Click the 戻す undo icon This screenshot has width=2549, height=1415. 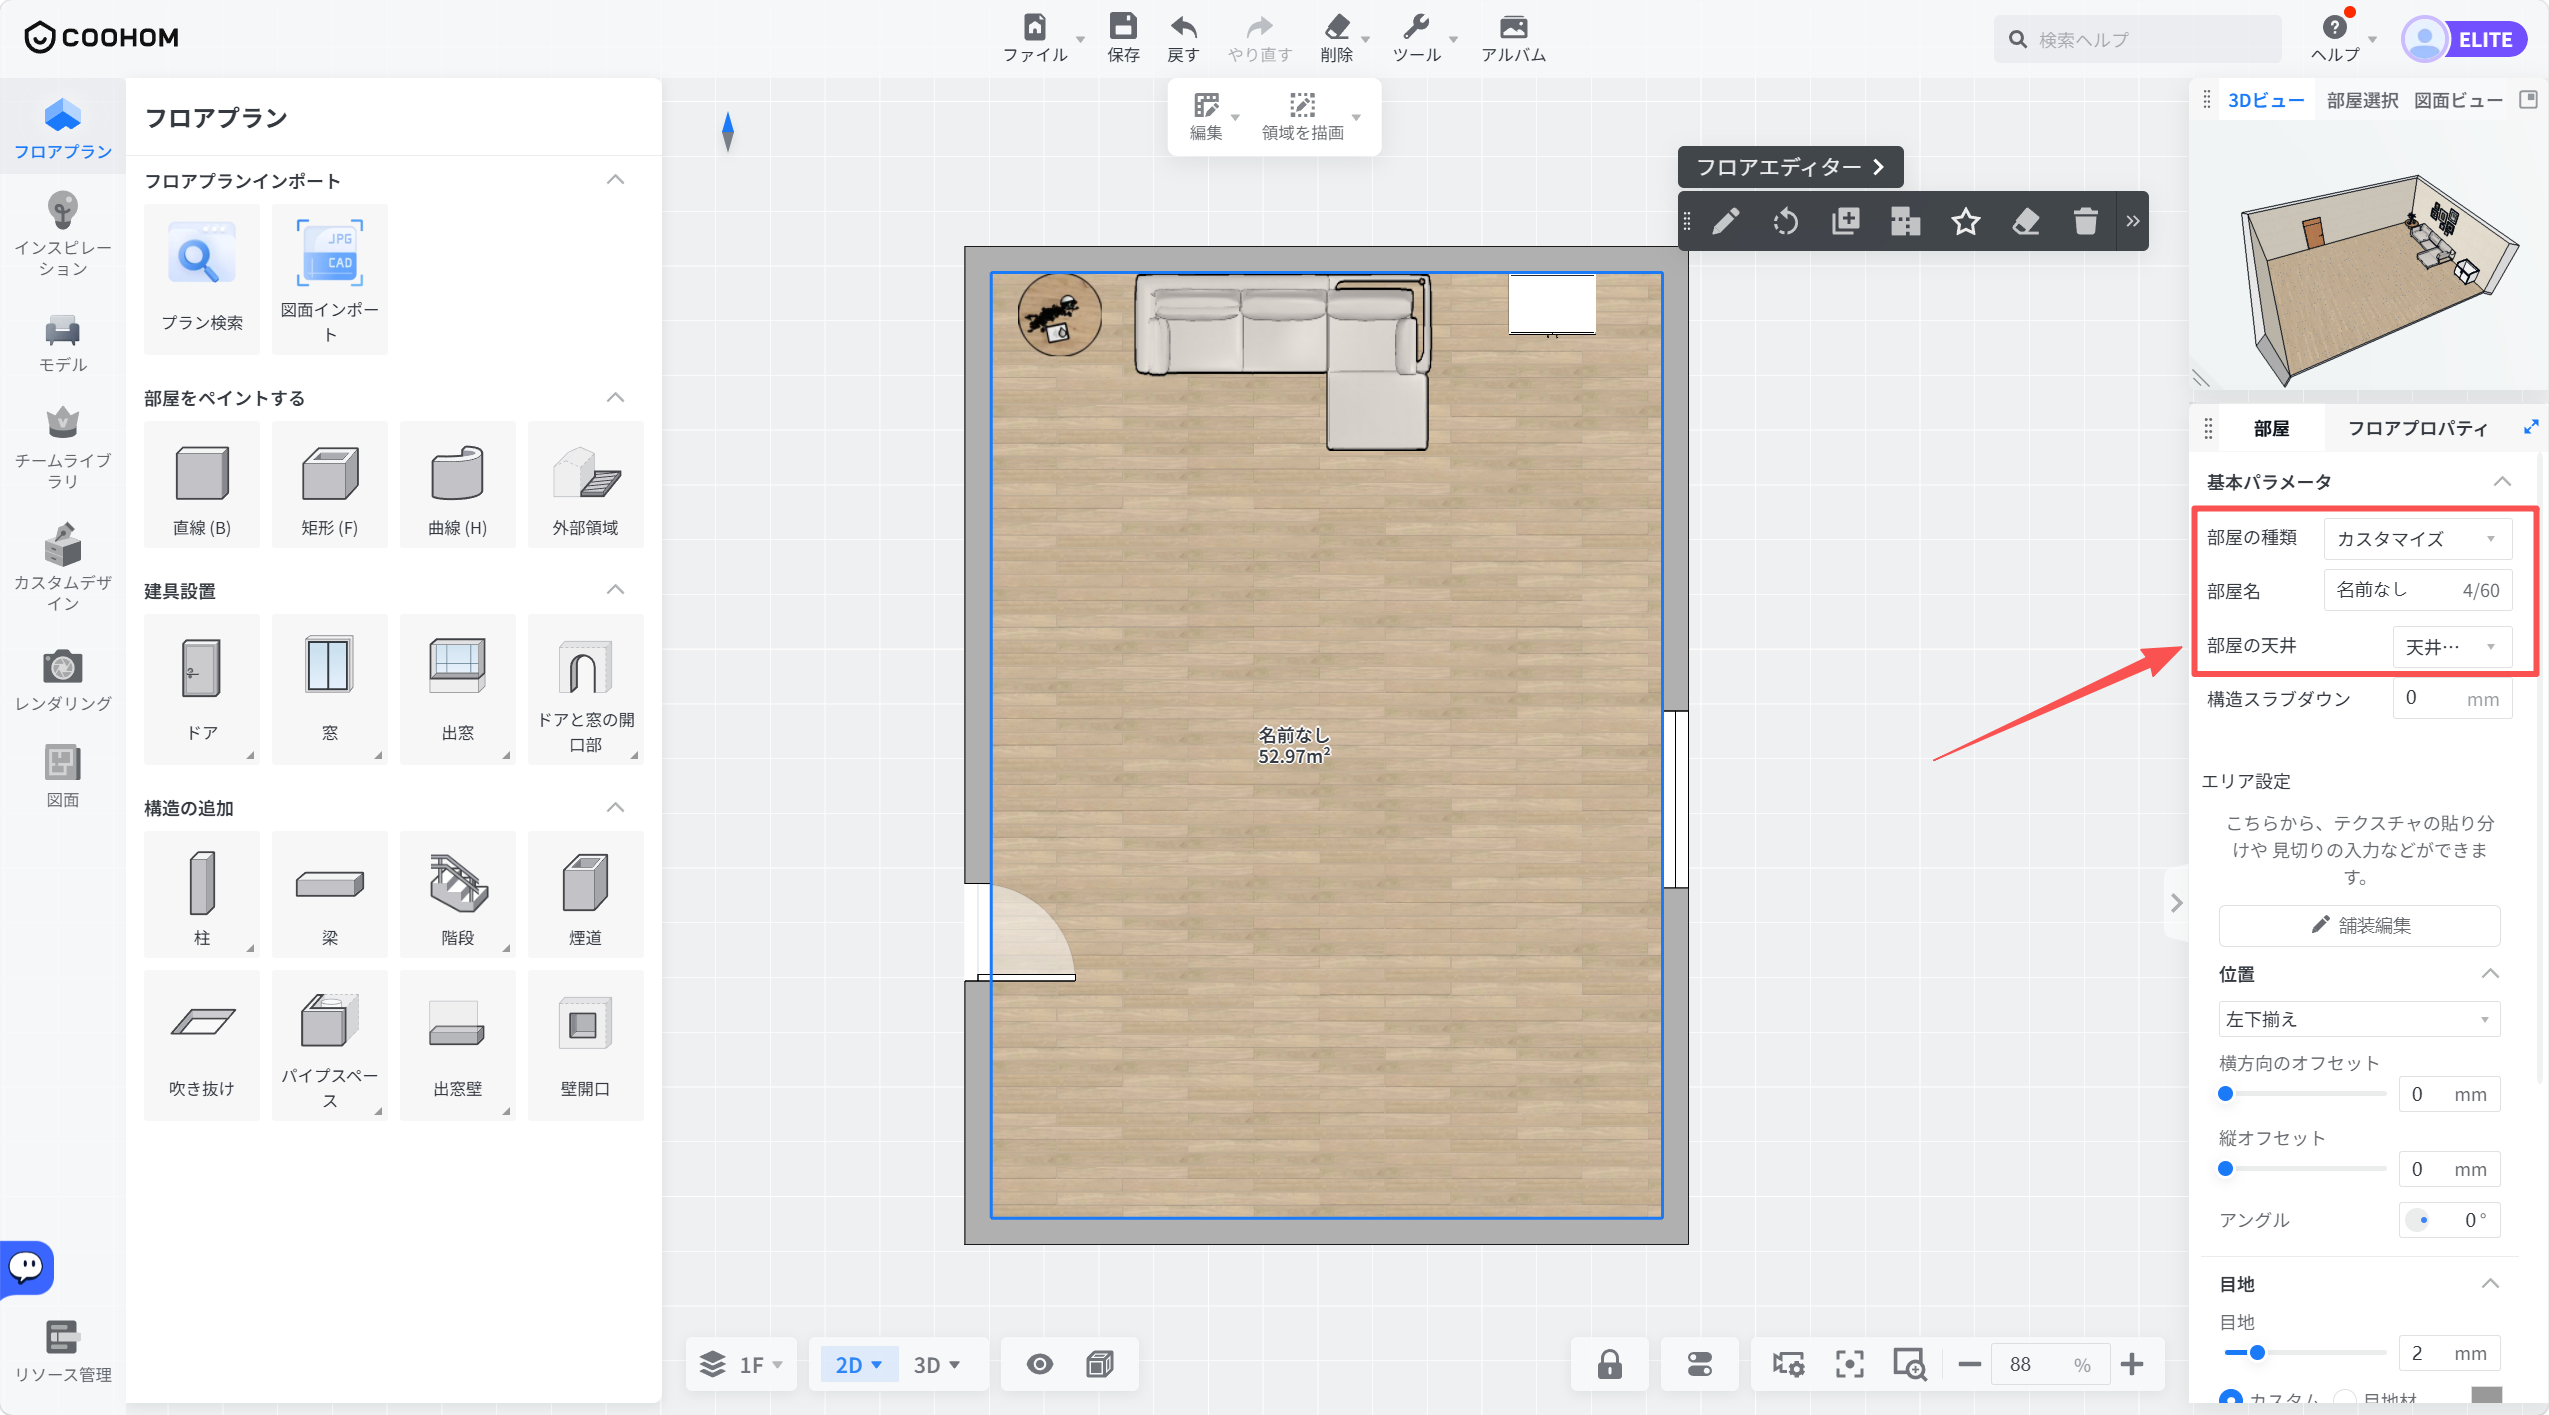1183,27
